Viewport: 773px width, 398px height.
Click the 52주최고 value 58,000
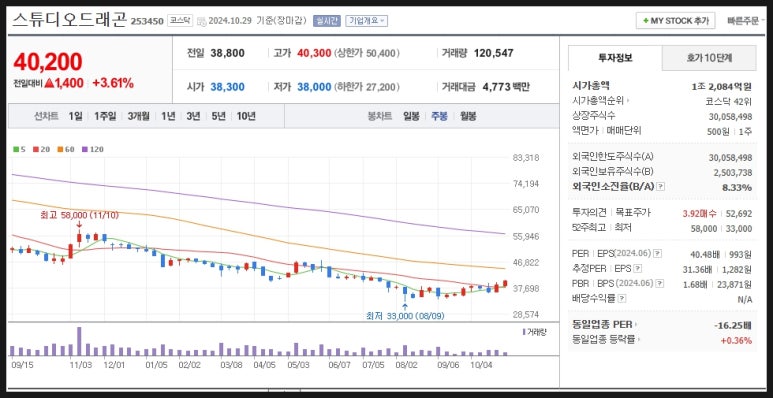tap(703, 228)
